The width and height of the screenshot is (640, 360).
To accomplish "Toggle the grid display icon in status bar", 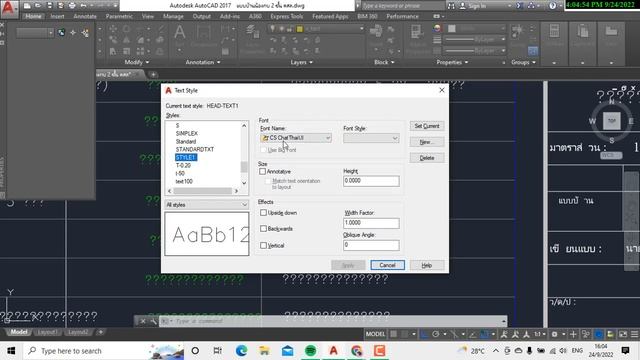I will tap(393, 334).
